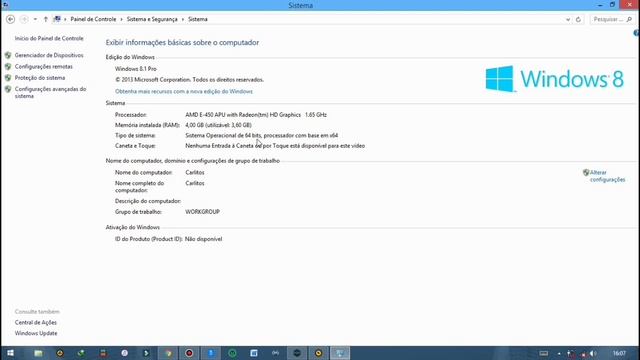640x360 pixels.
Task: Click the 4,00 GB RAM value
Action: click(x=218, y=125)
